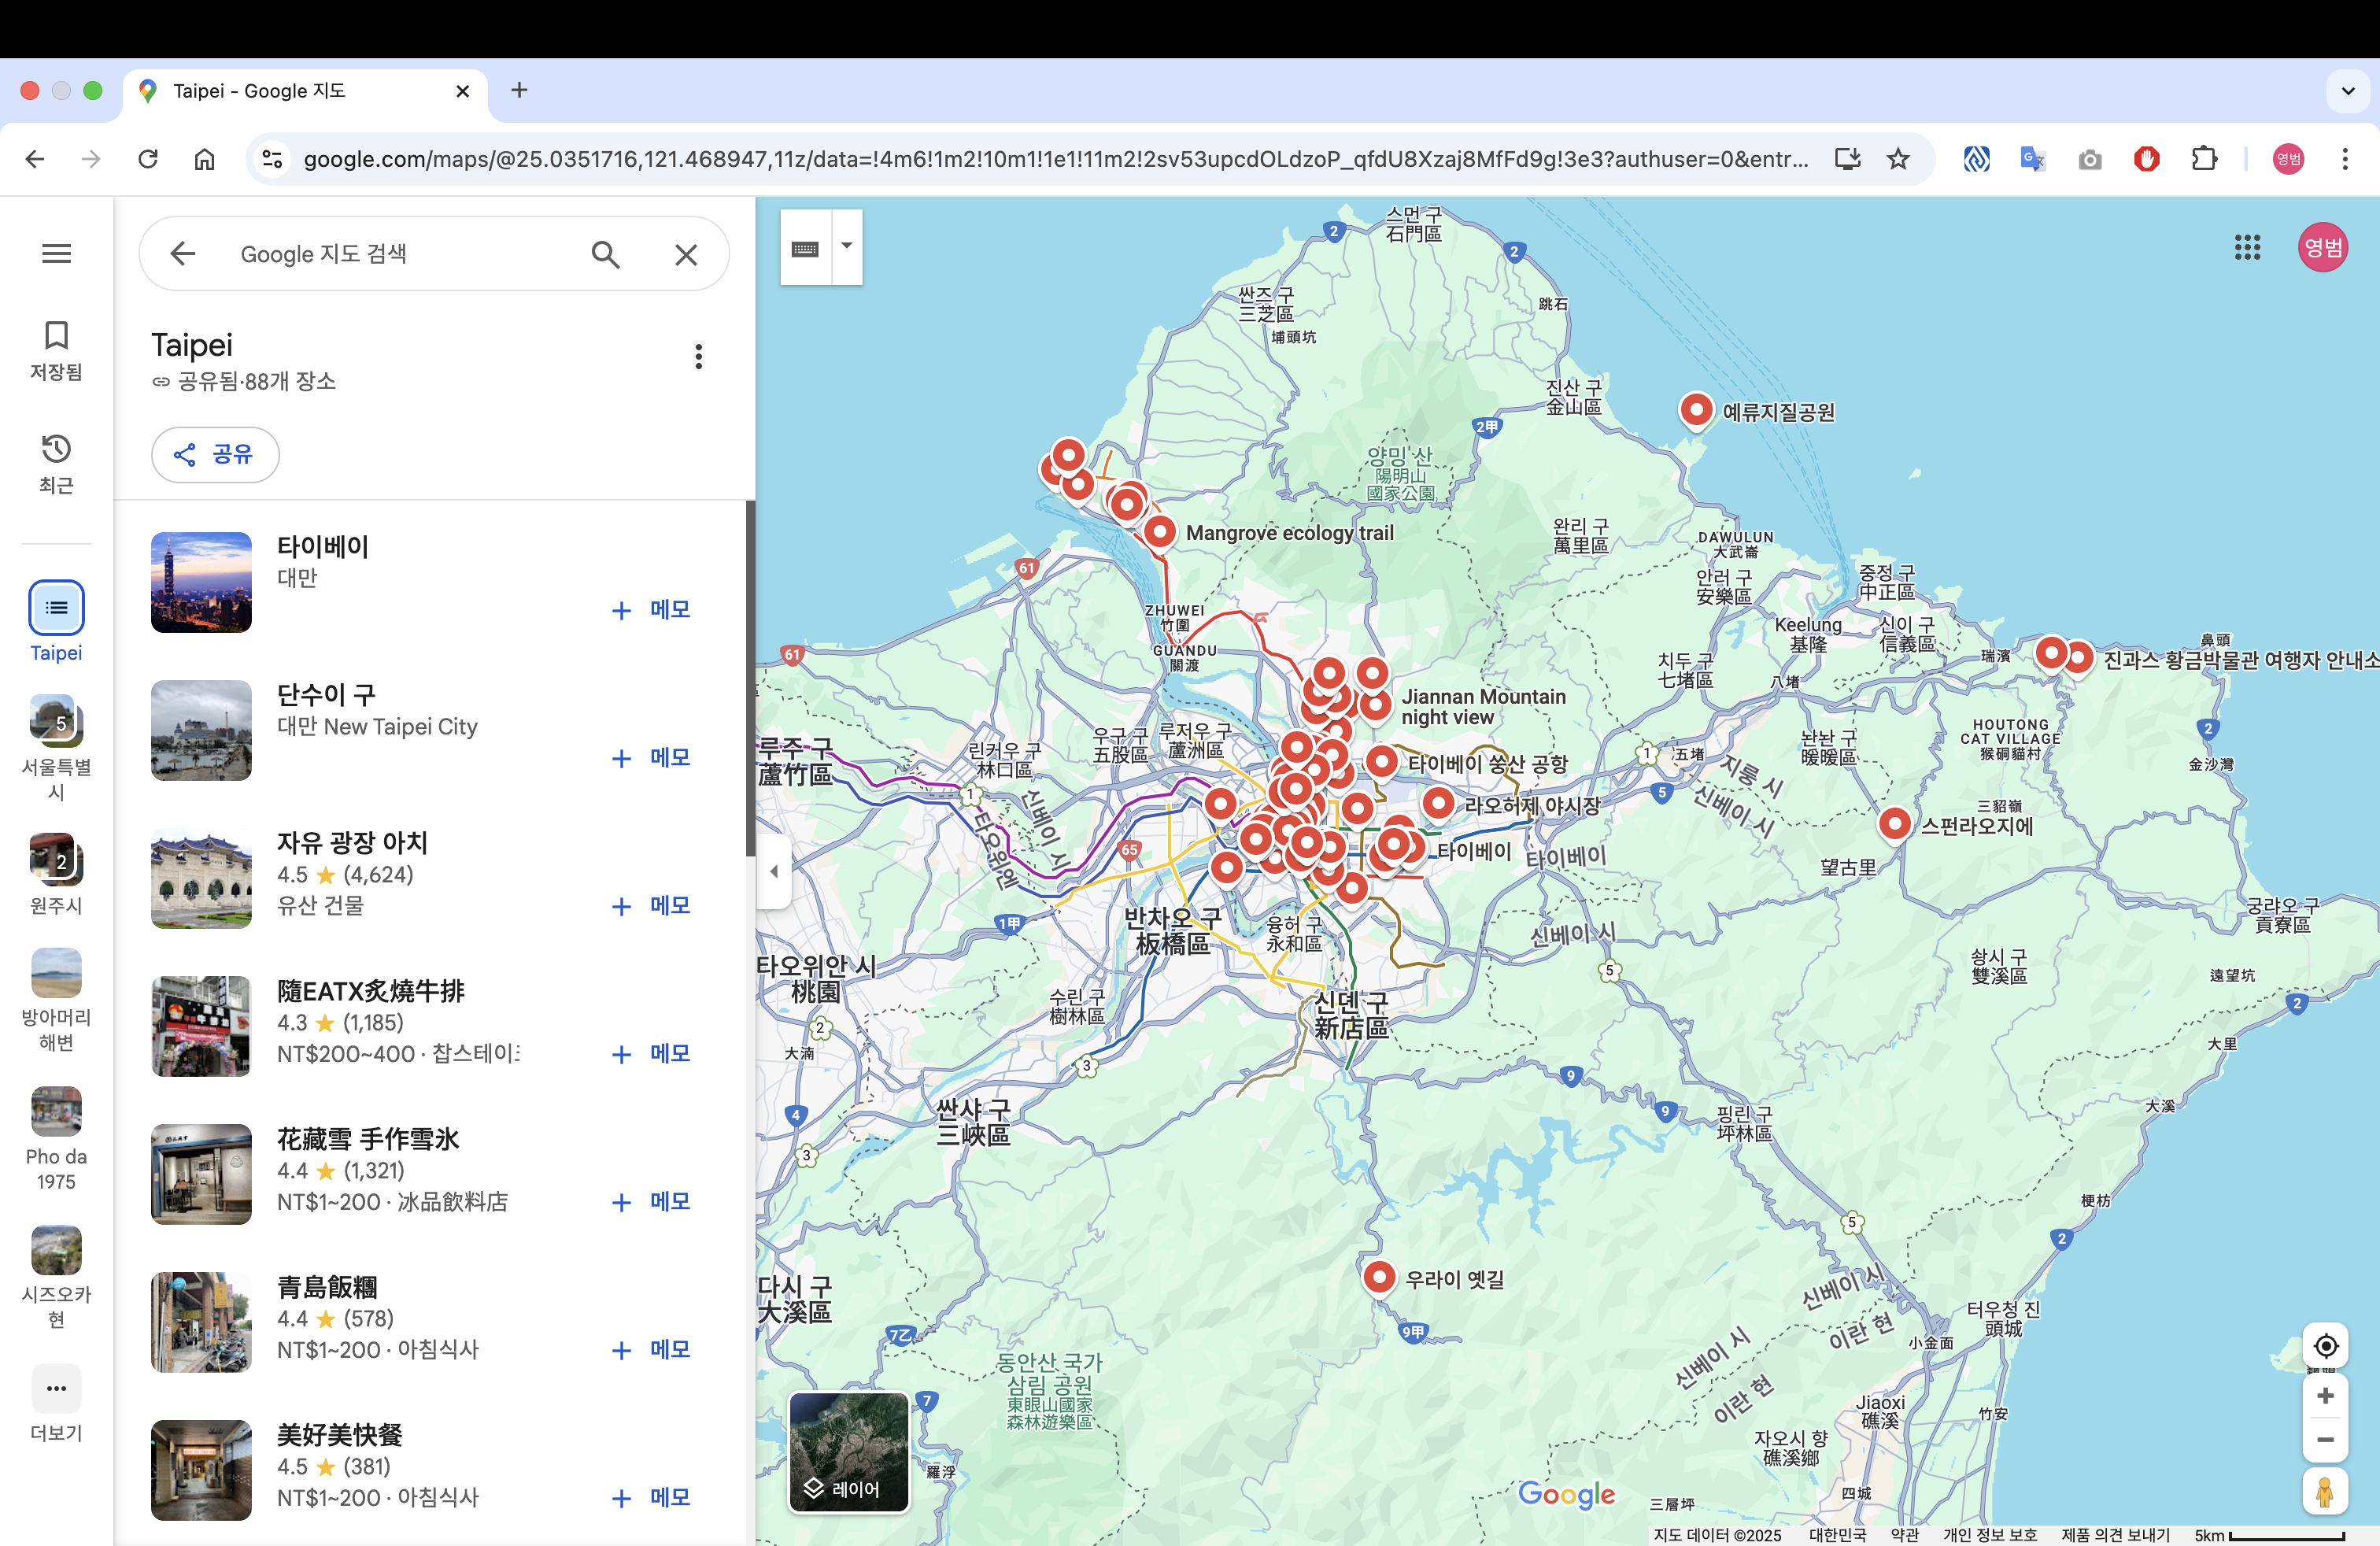Click the site info icon in address bar
Screen dimensions: 2380x1546
(272, 159)
